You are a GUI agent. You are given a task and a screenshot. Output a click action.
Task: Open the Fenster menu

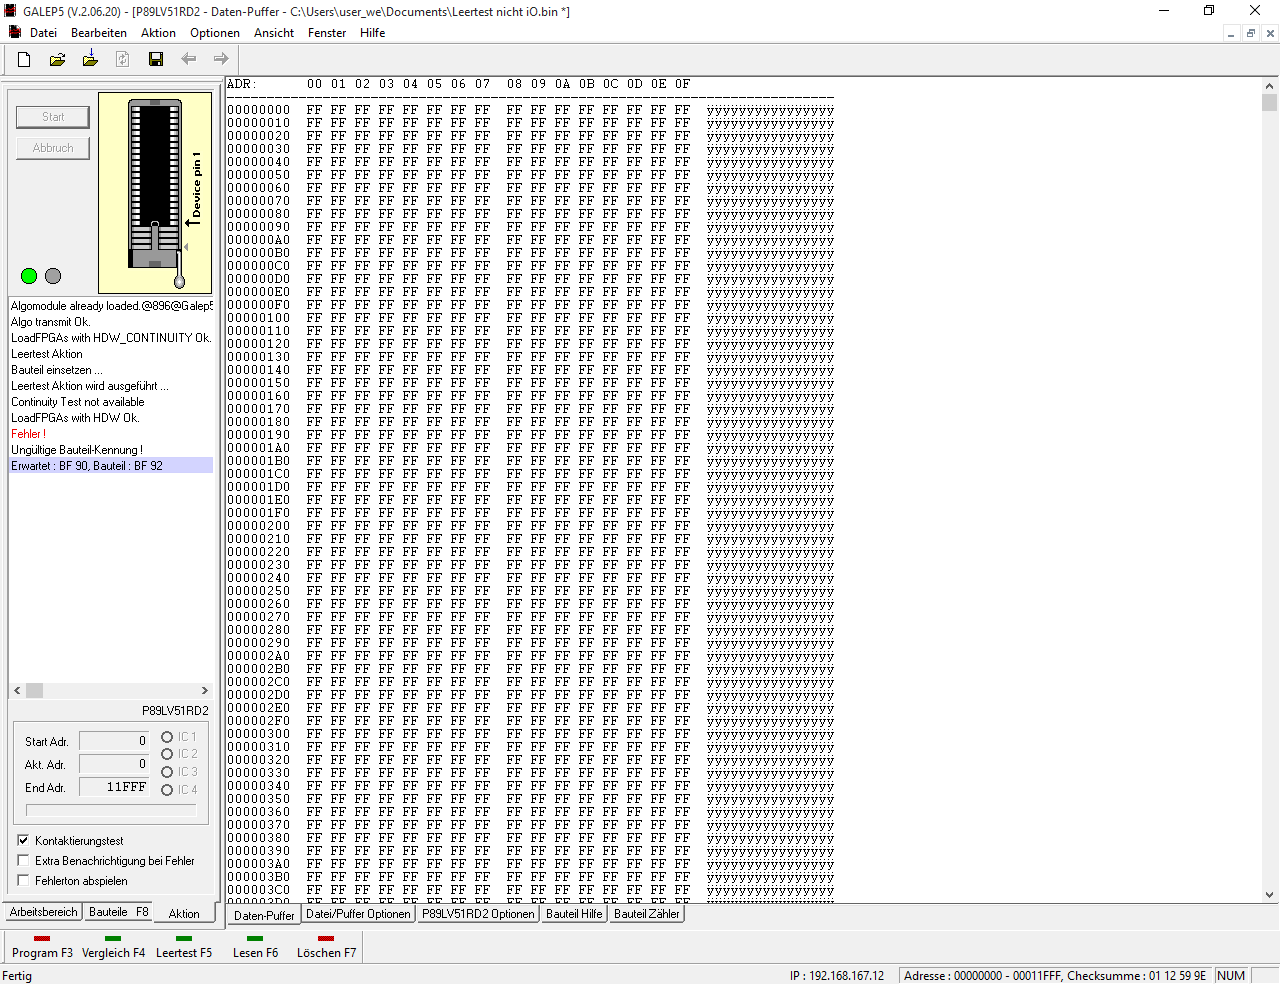coord(327,33)
